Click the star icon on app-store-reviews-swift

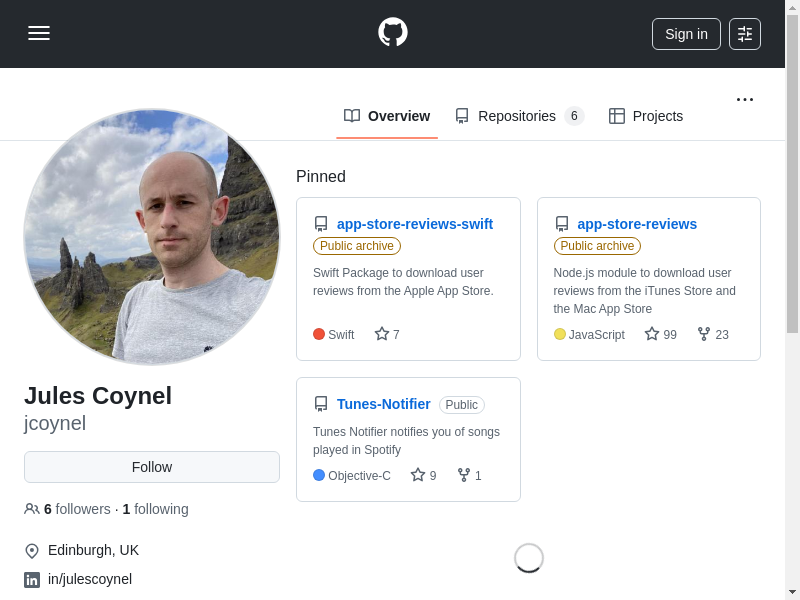[382, 334]
